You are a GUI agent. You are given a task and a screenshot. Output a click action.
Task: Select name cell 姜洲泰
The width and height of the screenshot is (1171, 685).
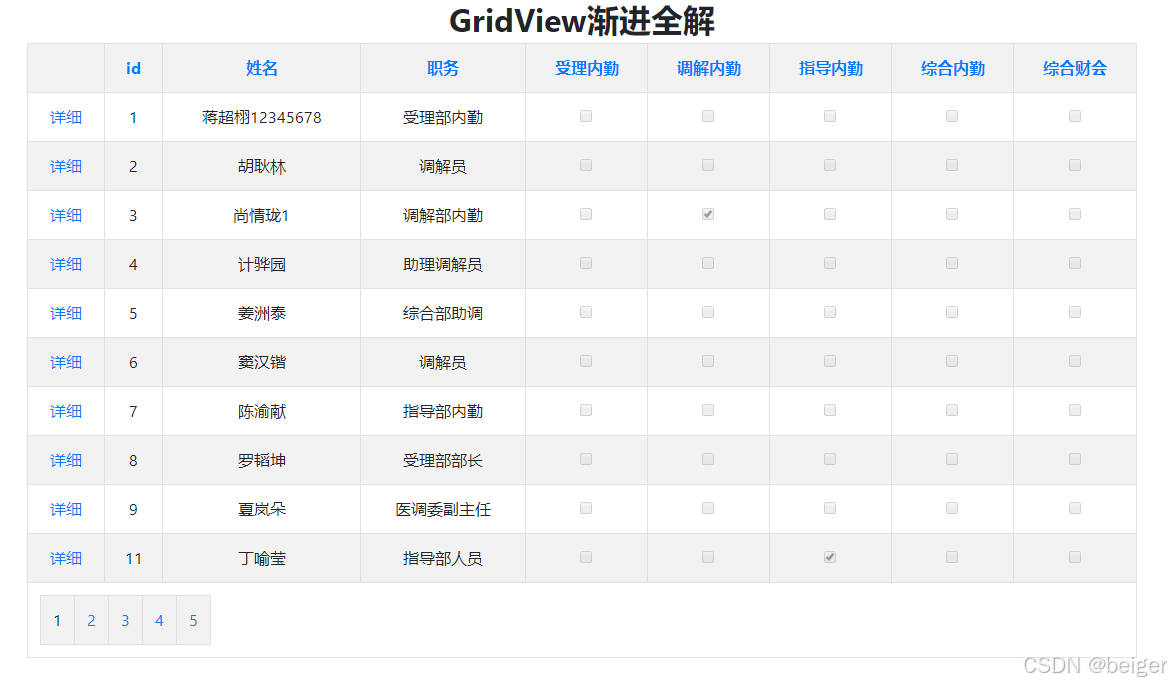coord(261,313)
